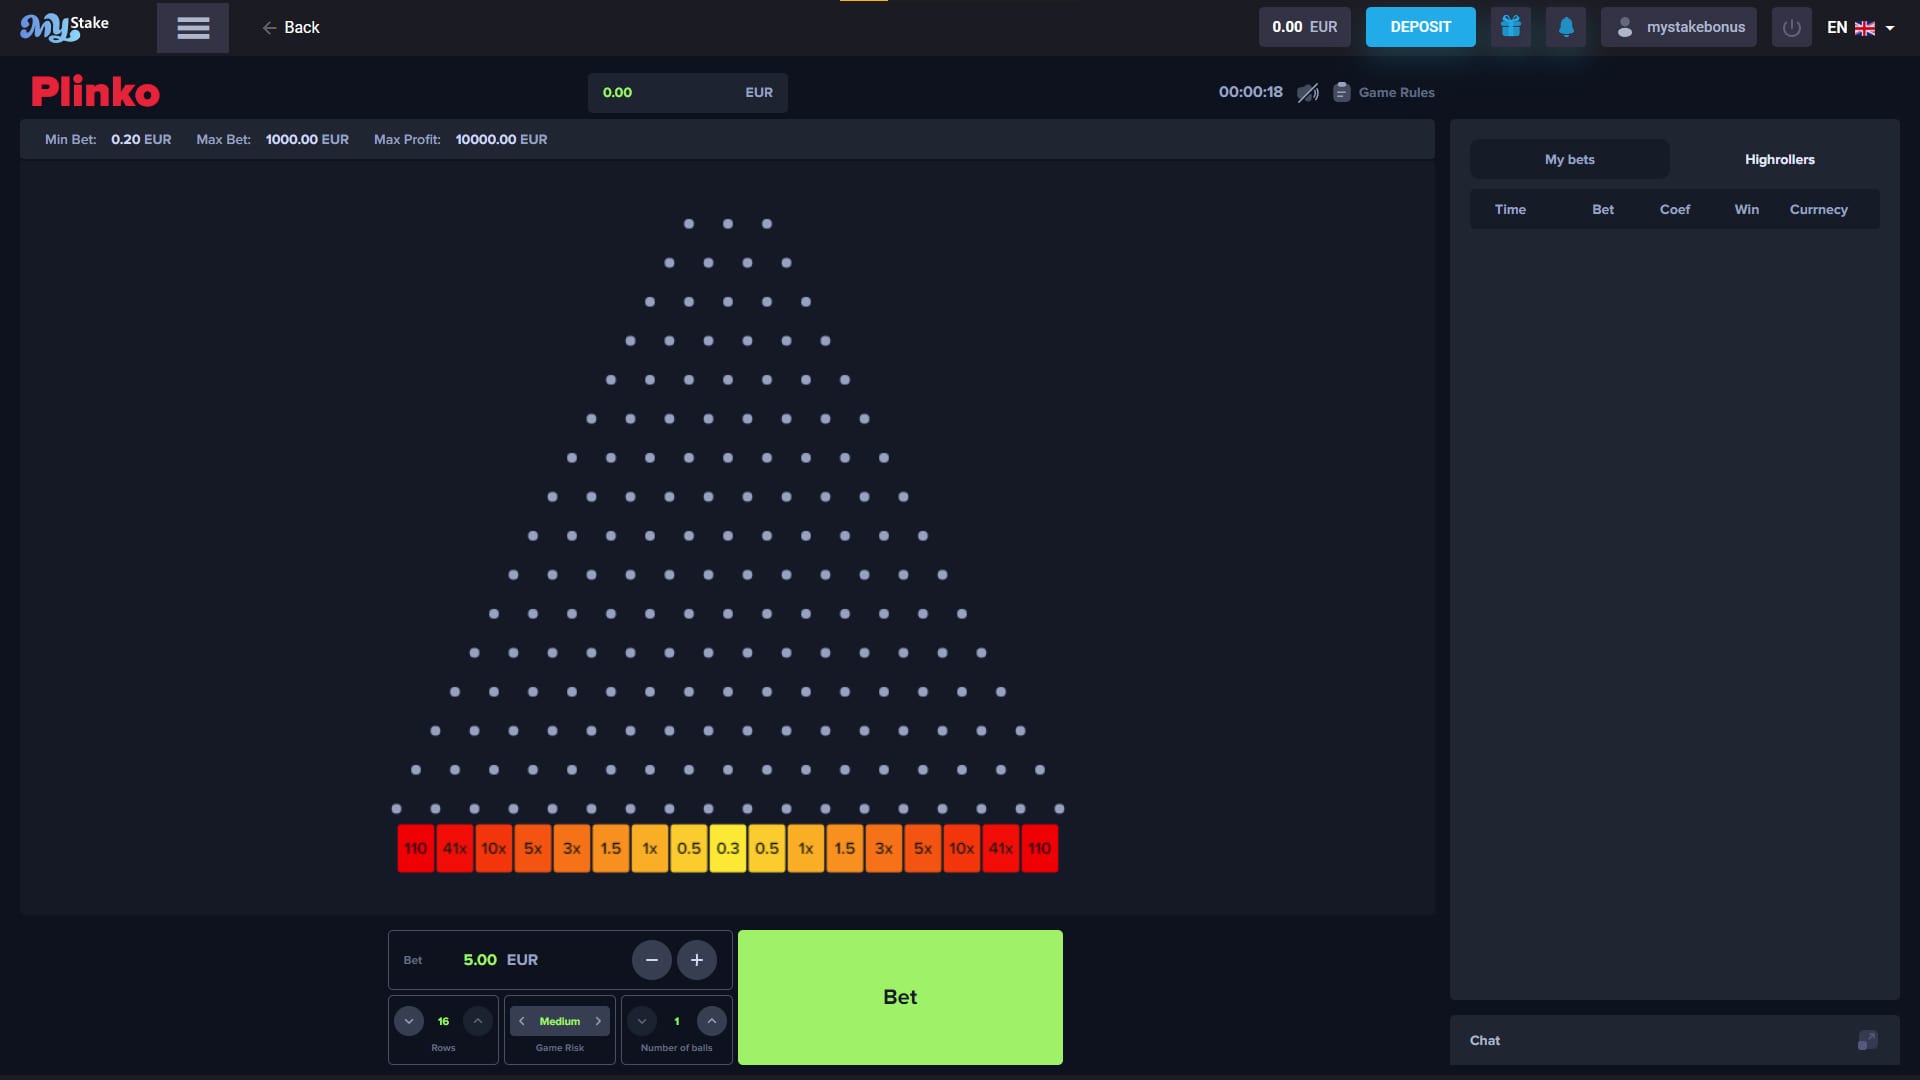Open the mystakebonus account profile
This screenshot has width=1920, height=1080.
tap(1679, 27)
